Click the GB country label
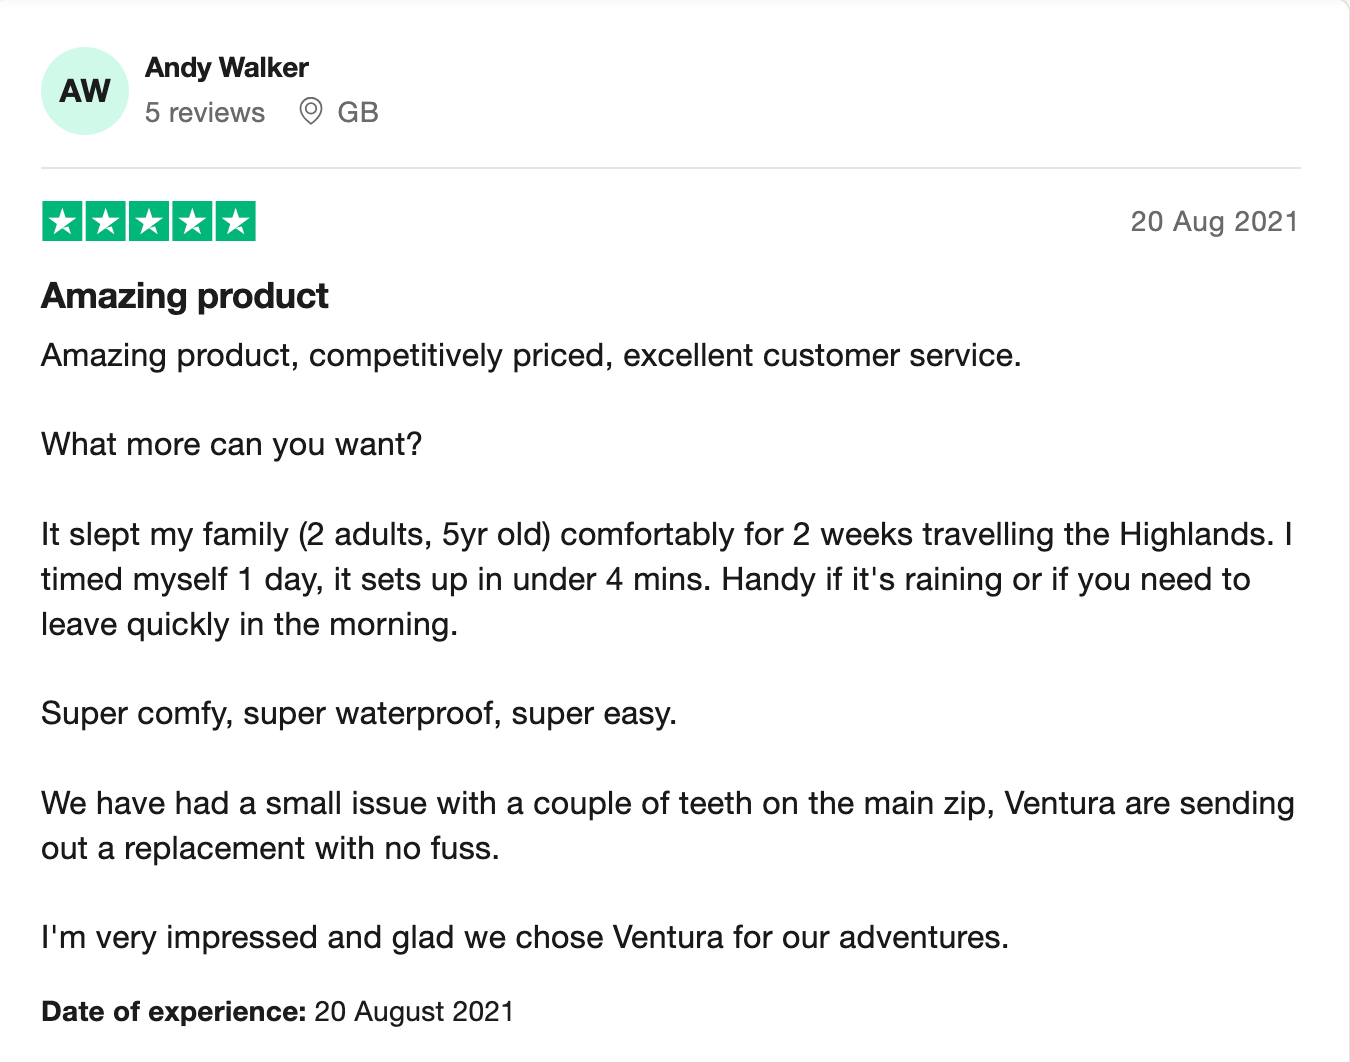Screen dimensions: 1350x1062 coord(358,113)
